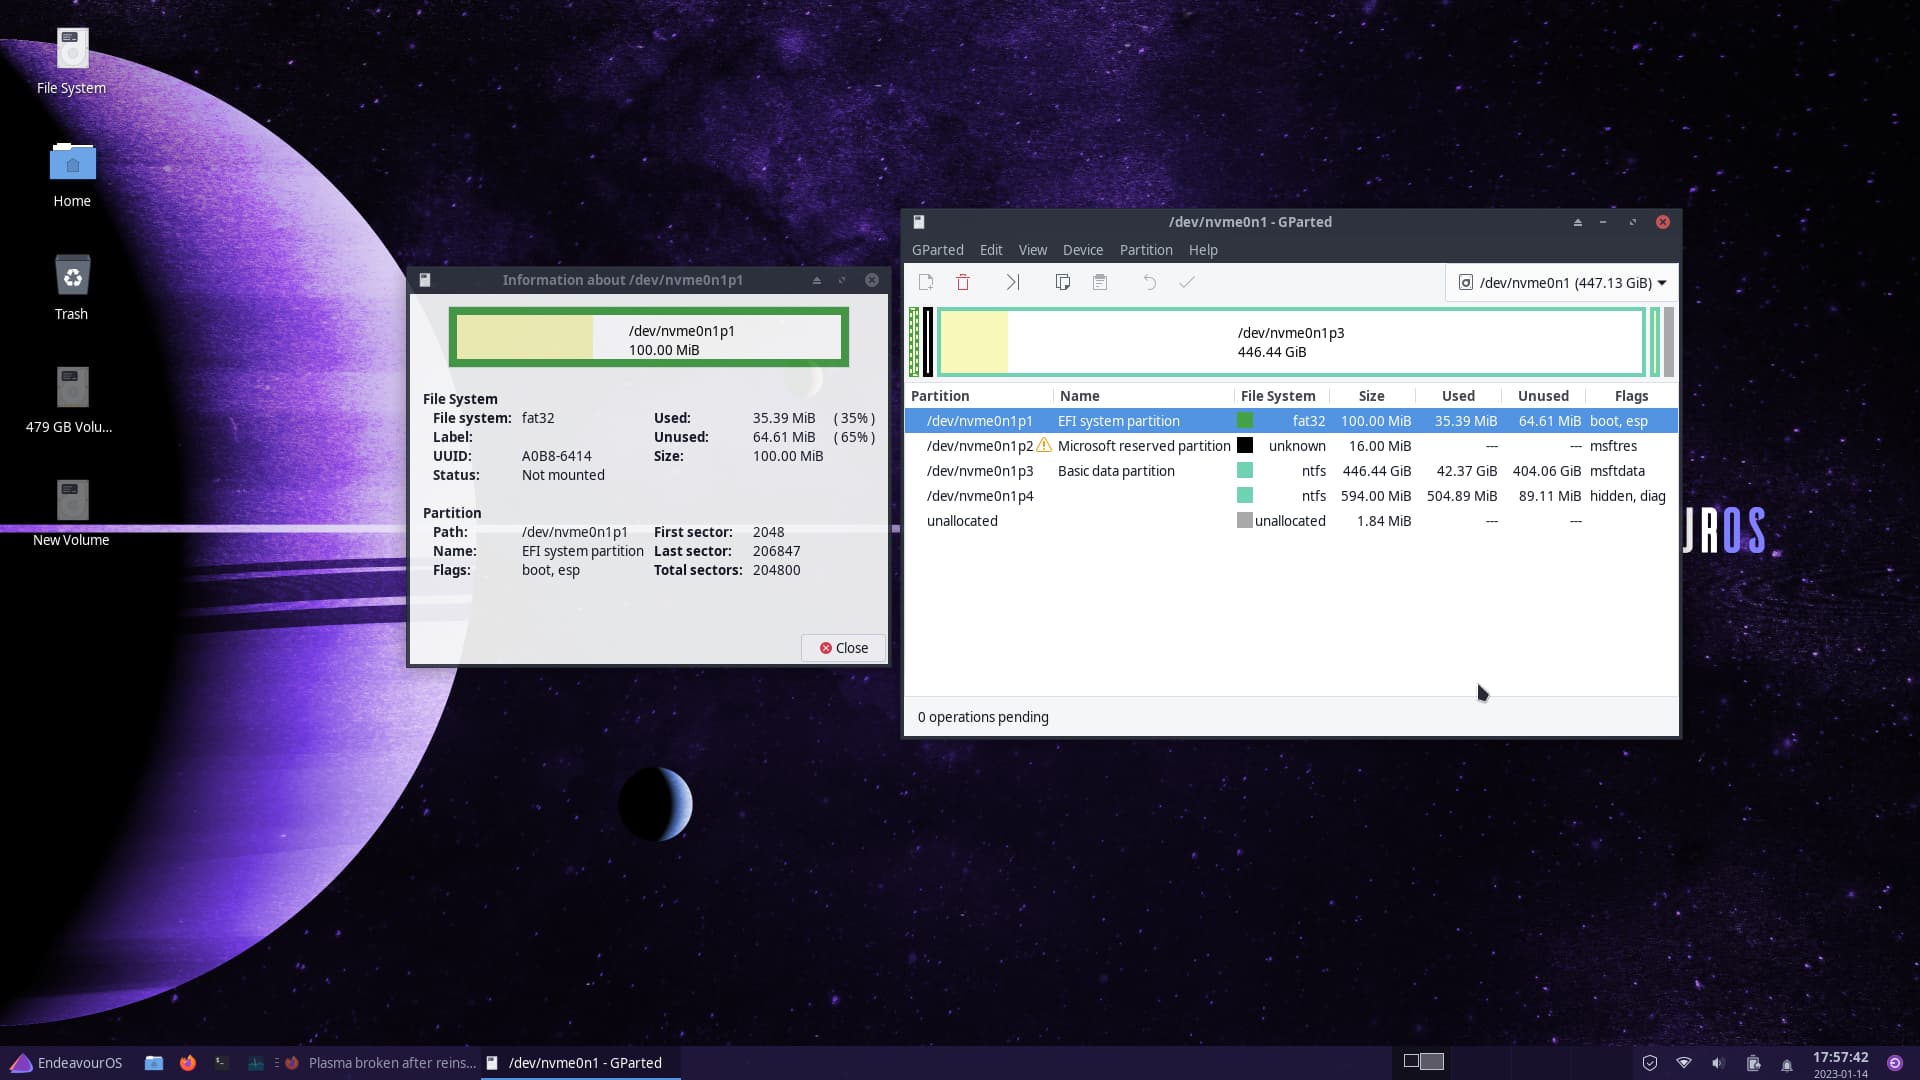Click the green fat32 color swatch
The image size is (1920, 1080).
pos(1245,421)
